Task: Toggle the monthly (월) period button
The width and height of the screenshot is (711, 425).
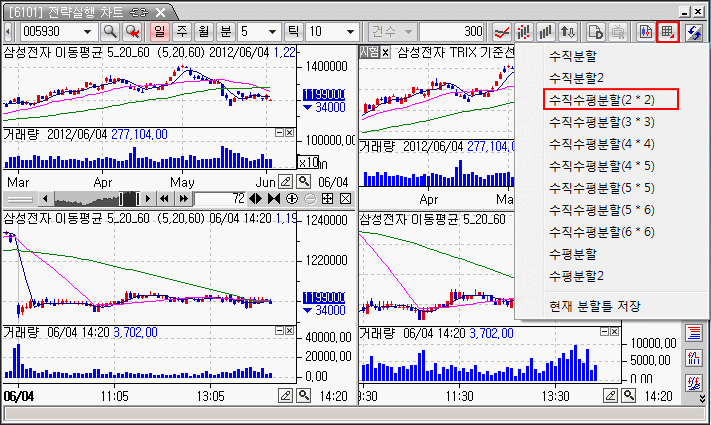Action: 203,32
